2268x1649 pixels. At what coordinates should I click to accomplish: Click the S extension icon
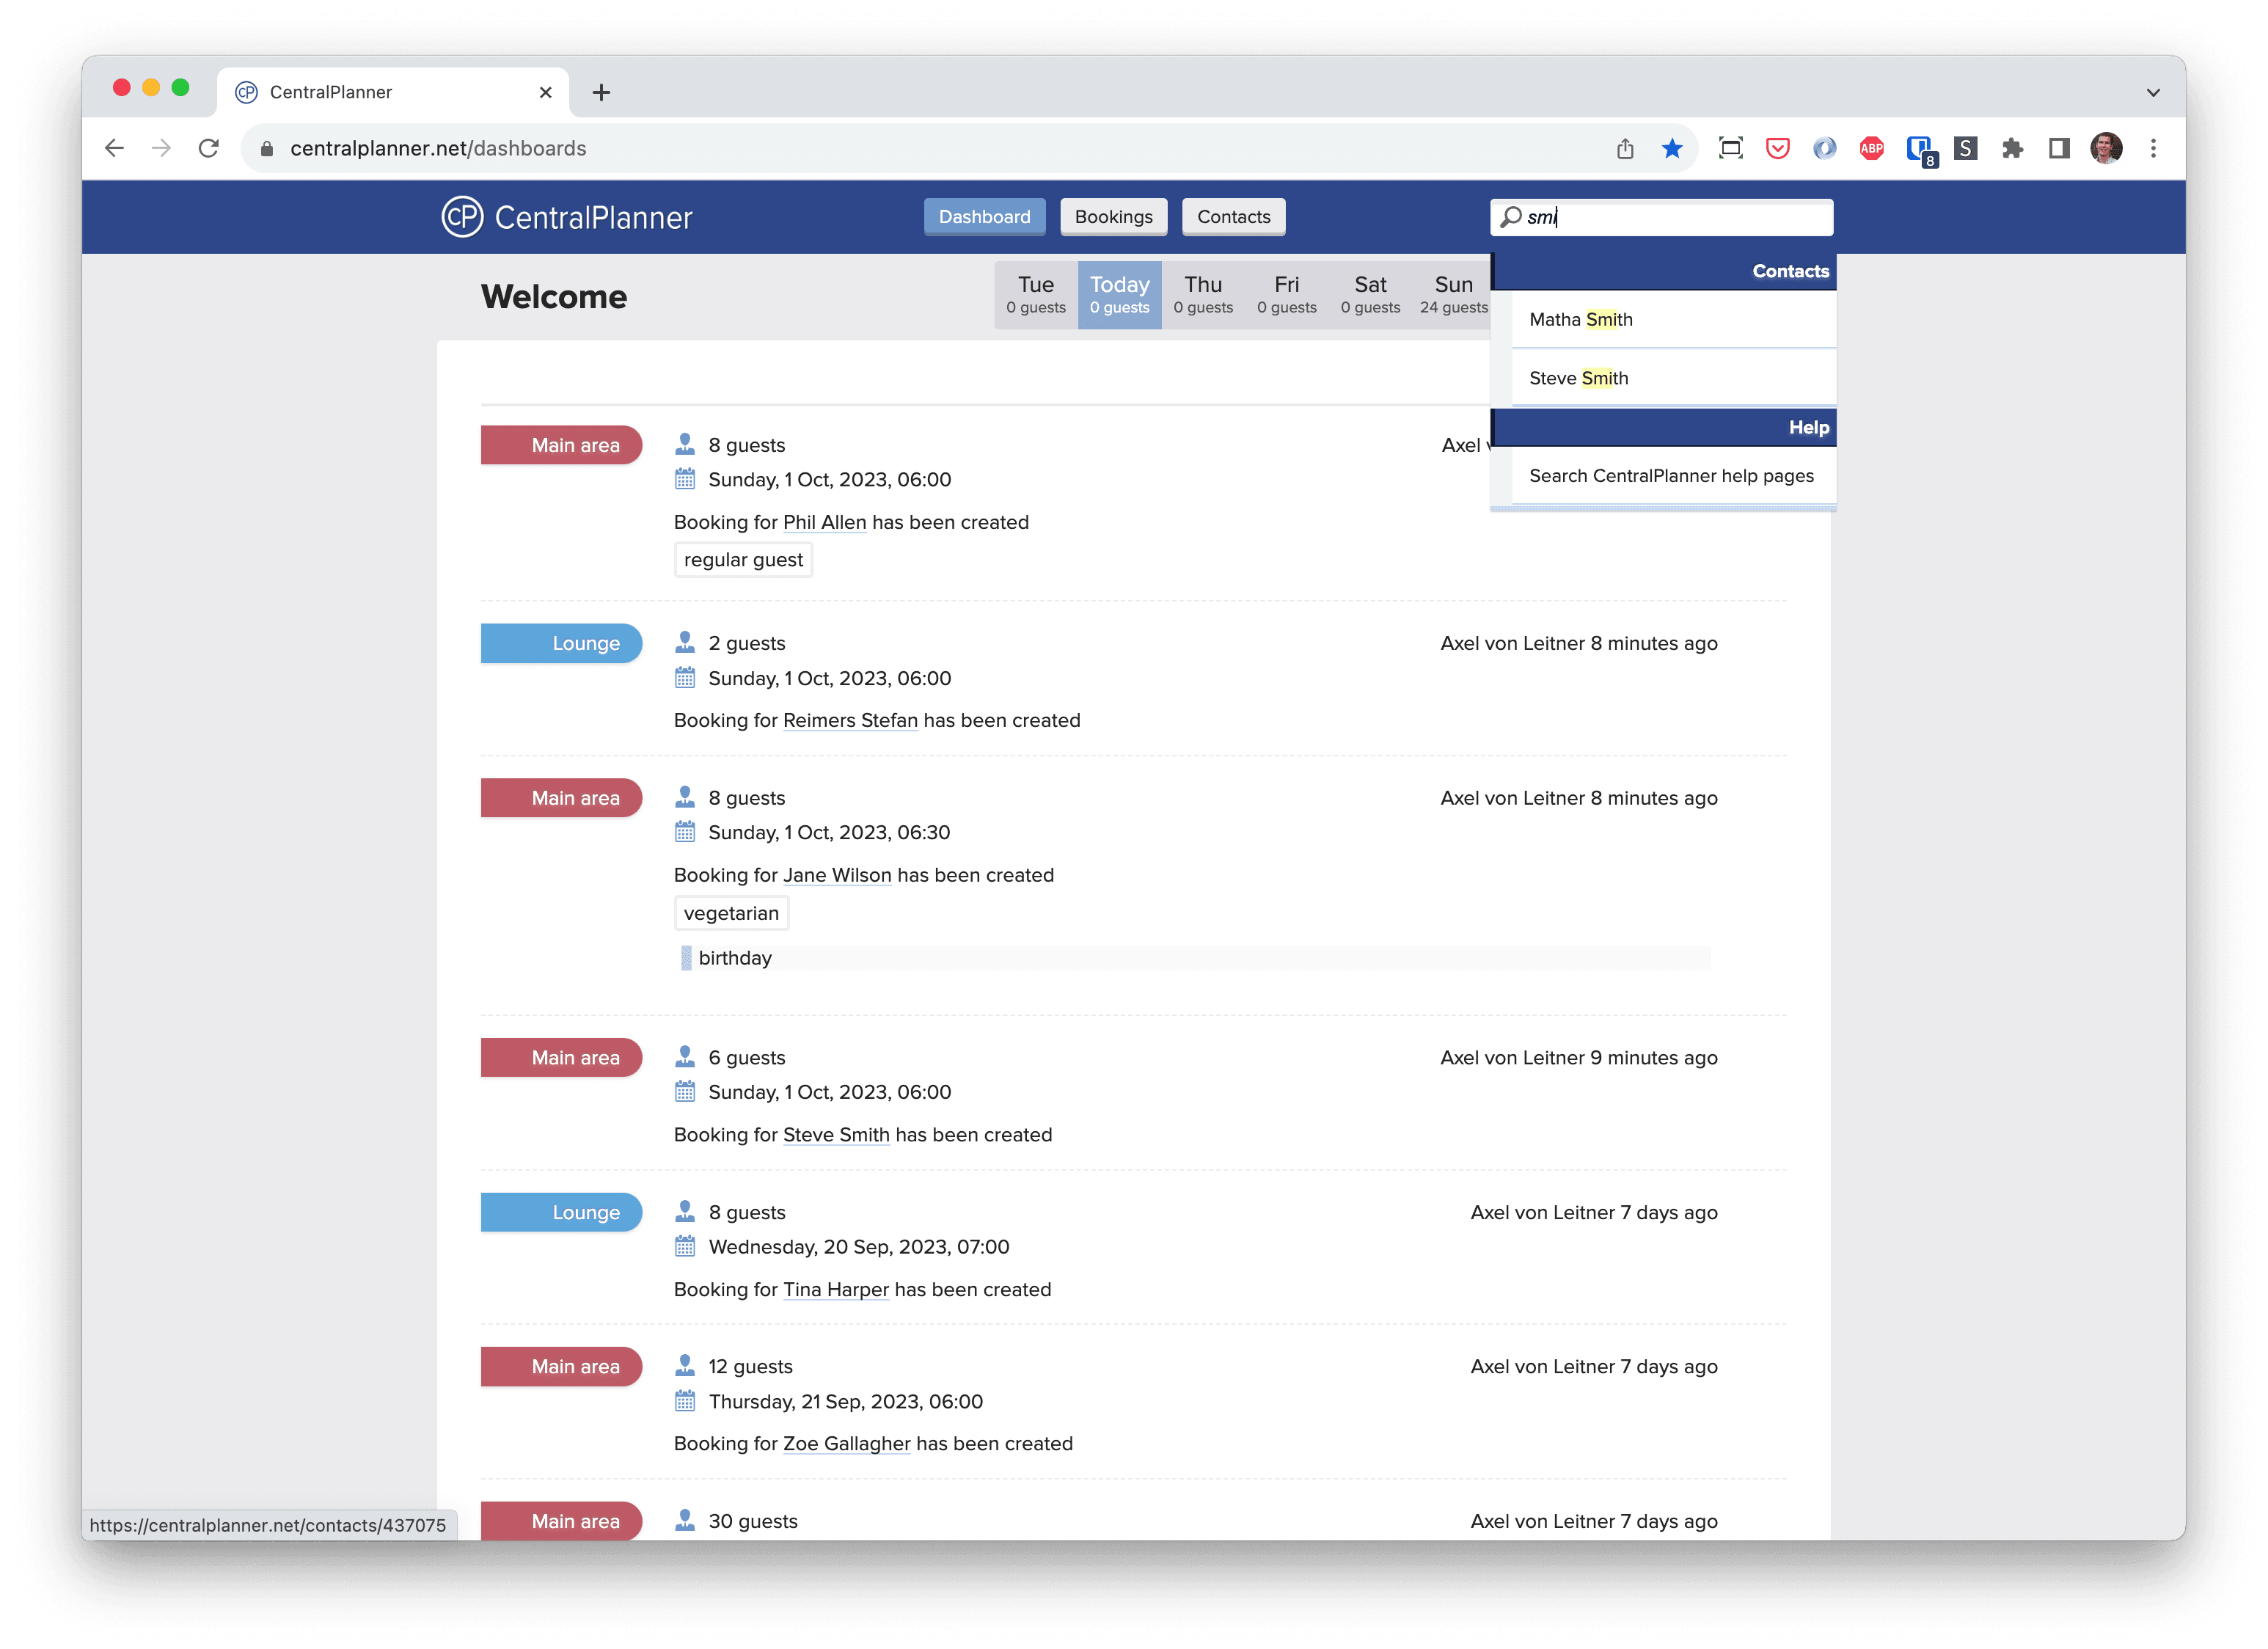(1965, 148)
